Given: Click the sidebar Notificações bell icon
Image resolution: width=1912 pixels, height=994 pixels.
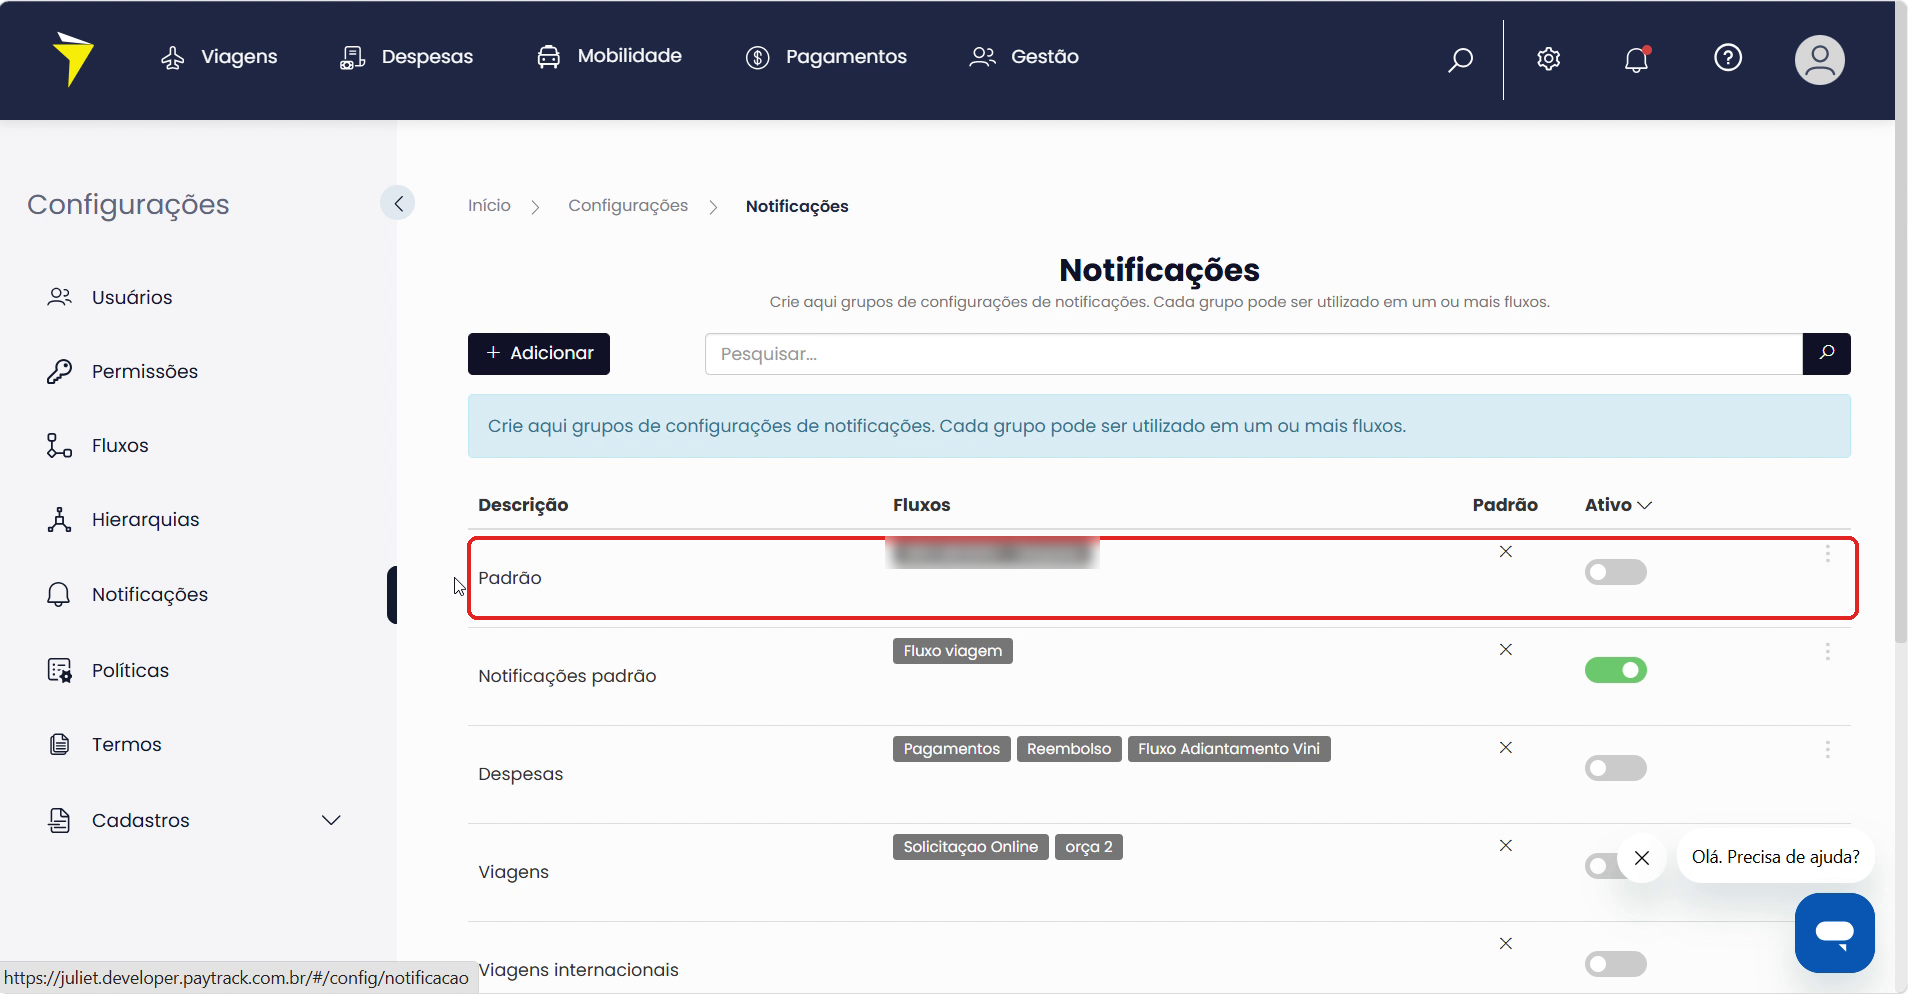Looking at the screenshot, I should 59,594.
